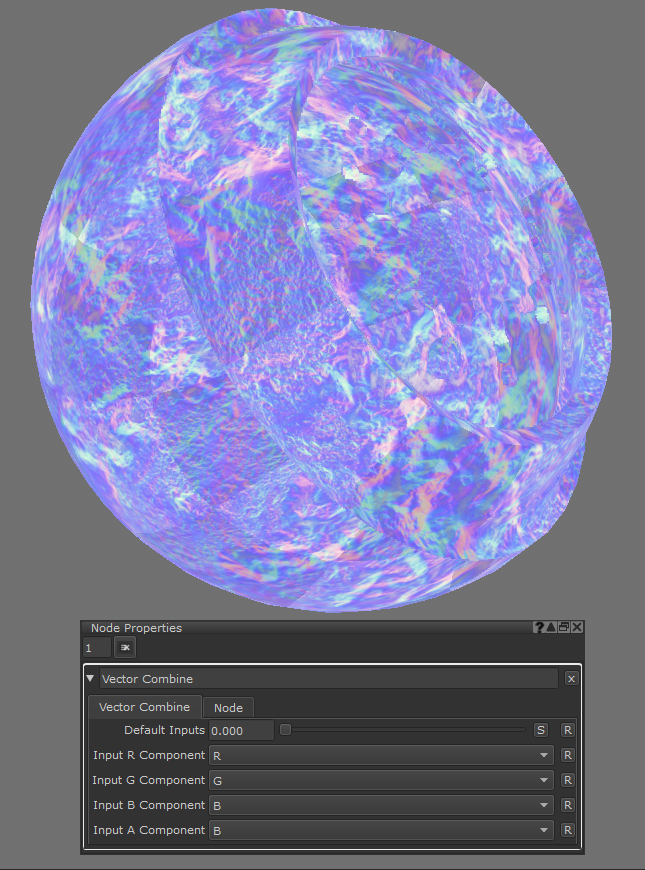This screenshot has height=870, width=645.
Task: Open the Node Properties help icon
Action: click(x=539, y=627)
